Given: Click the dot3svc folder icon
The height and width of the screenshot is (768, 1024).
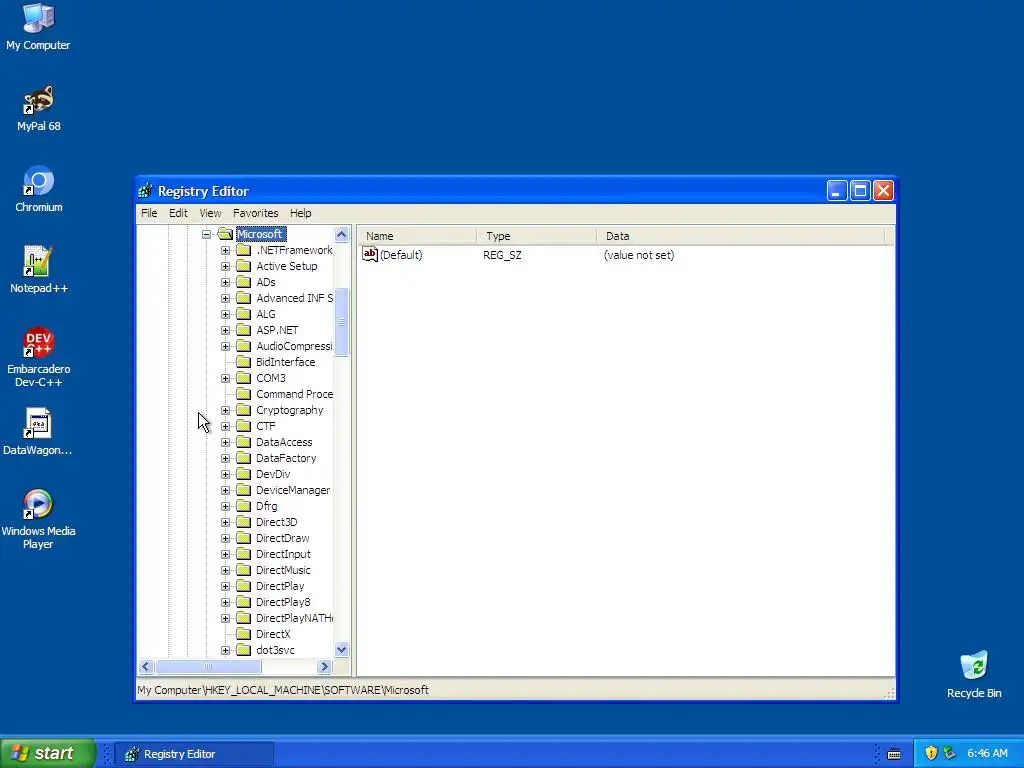Looking at the screenshot, I should pos(244,650).
